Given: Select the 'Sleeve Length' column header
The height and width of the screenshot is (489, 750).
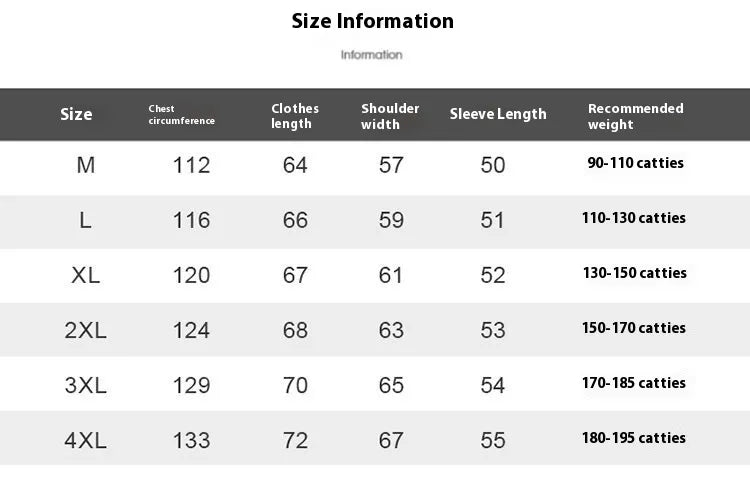Looking at the screenshot, I should pos(498,114).
